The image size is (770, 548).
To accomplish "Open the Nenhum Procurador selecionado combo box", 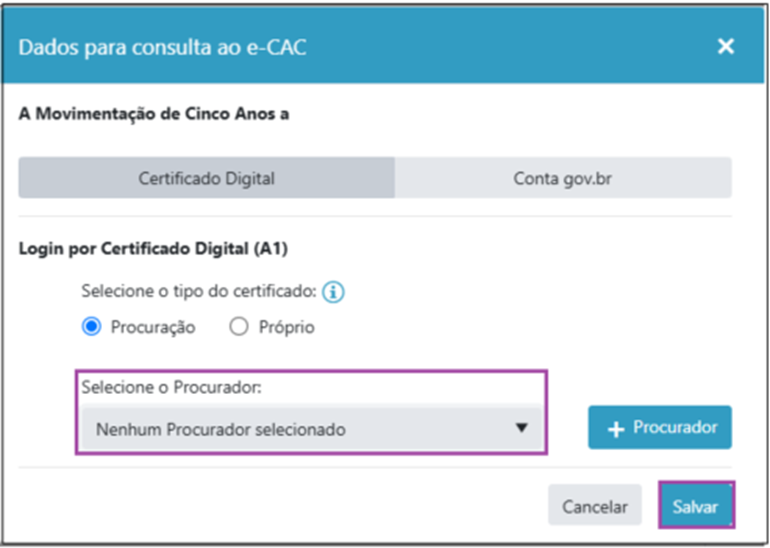I will pyautogui.click(x=311, y=428).
